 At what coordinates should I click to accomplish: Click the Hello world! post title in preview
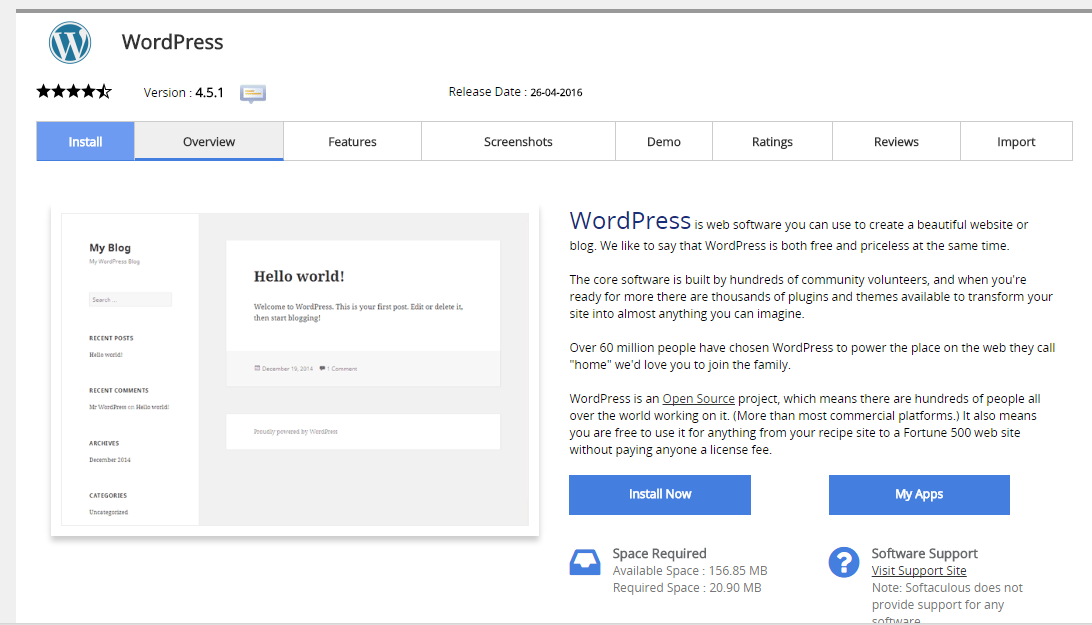(x=299, y=277)
